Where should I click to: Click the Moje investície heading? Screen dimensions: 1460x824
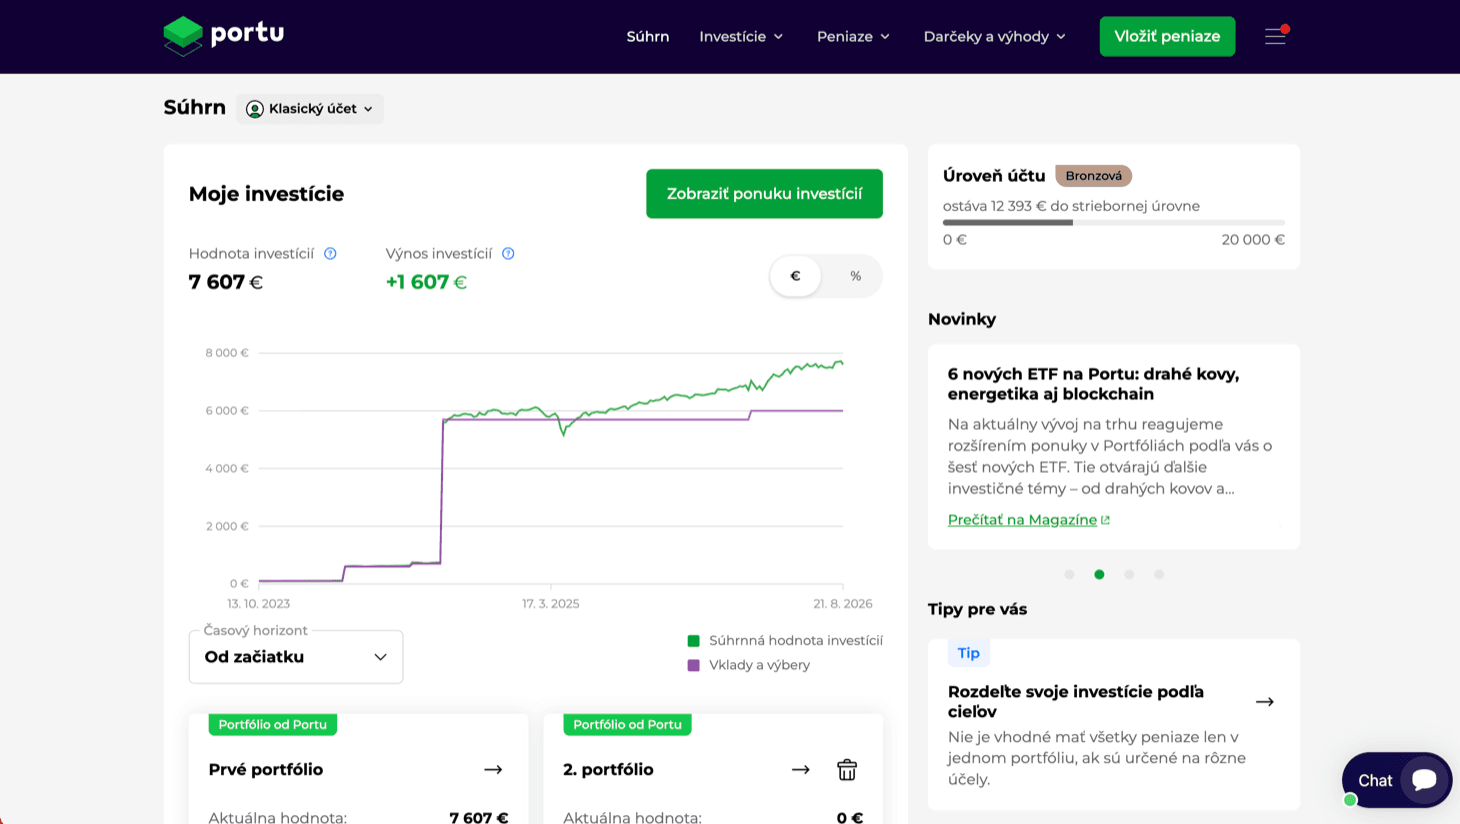(x=266, y=194)
